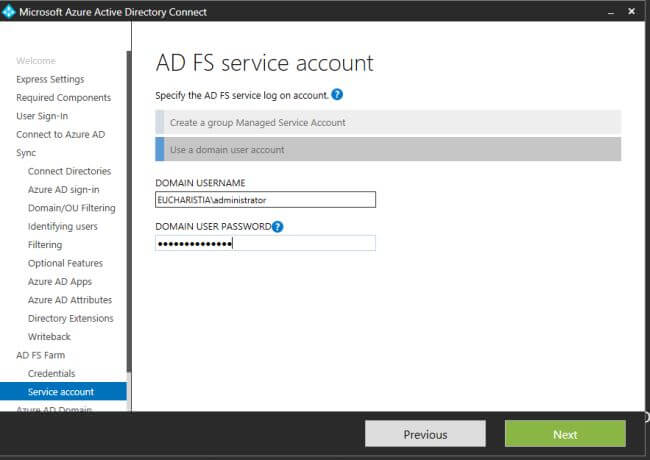Open Credentials sub-step under AD FS Farm
650x460 pixels.
pyautogui.click(x=51, y=373)
